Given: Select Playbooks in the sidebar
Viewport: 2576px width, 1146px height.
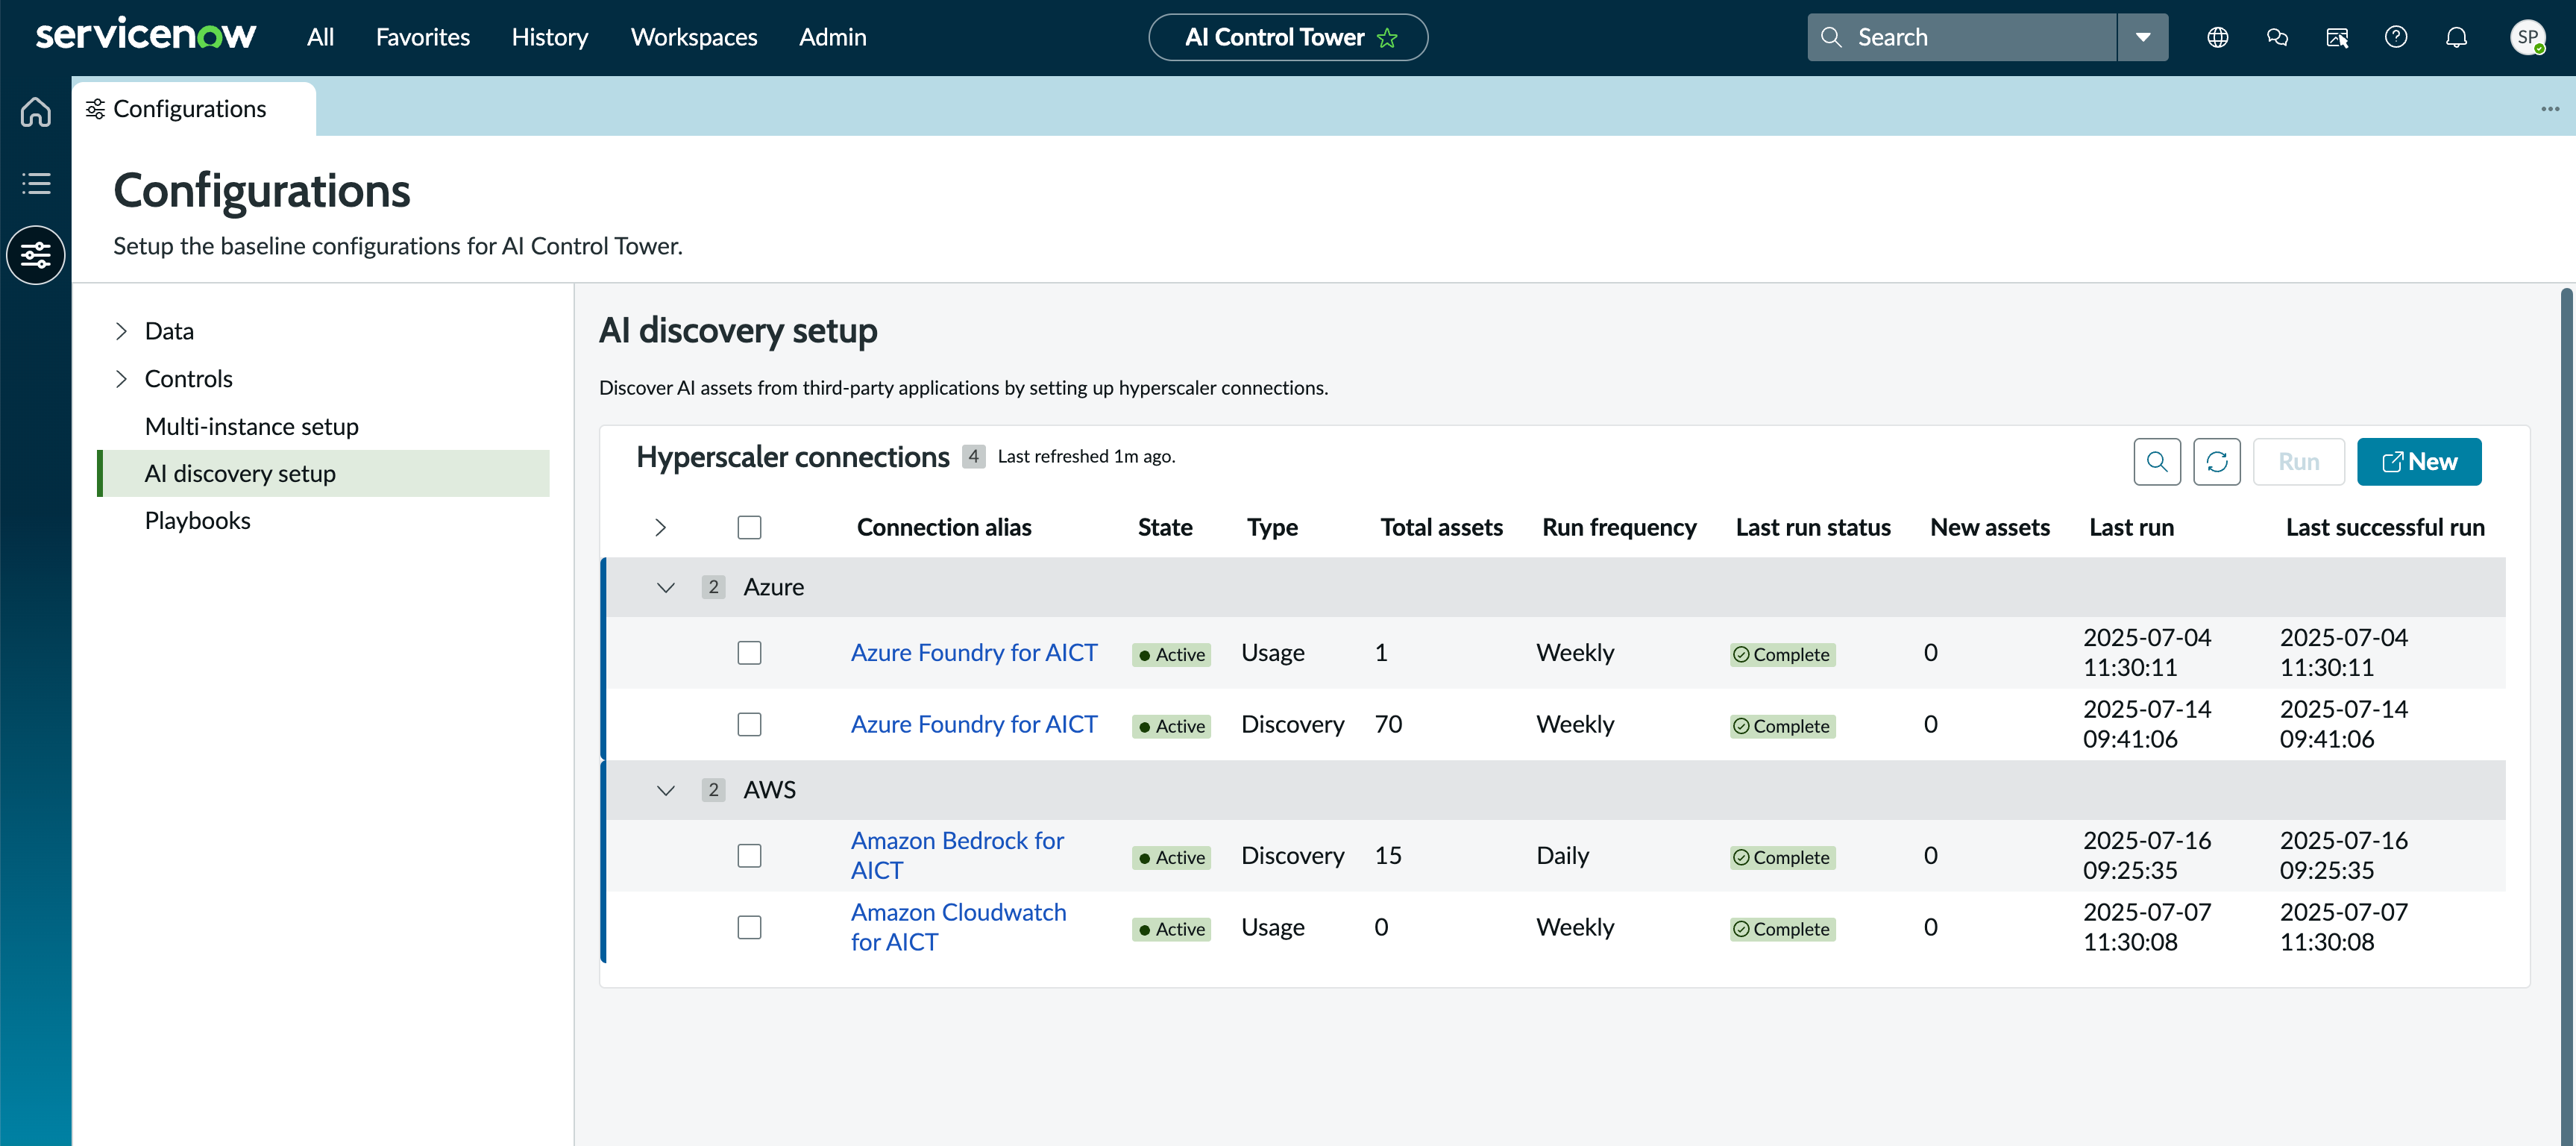Looking at the screenshot, I should (x=198, y=520).
